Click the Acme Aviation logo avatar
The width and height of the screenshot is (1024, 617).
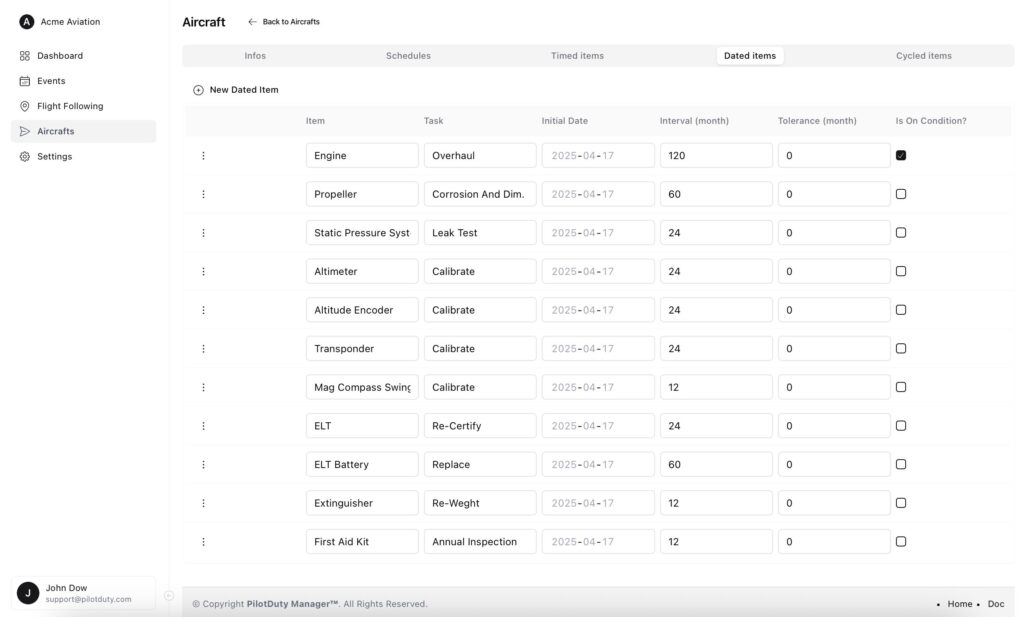[27, 22]
